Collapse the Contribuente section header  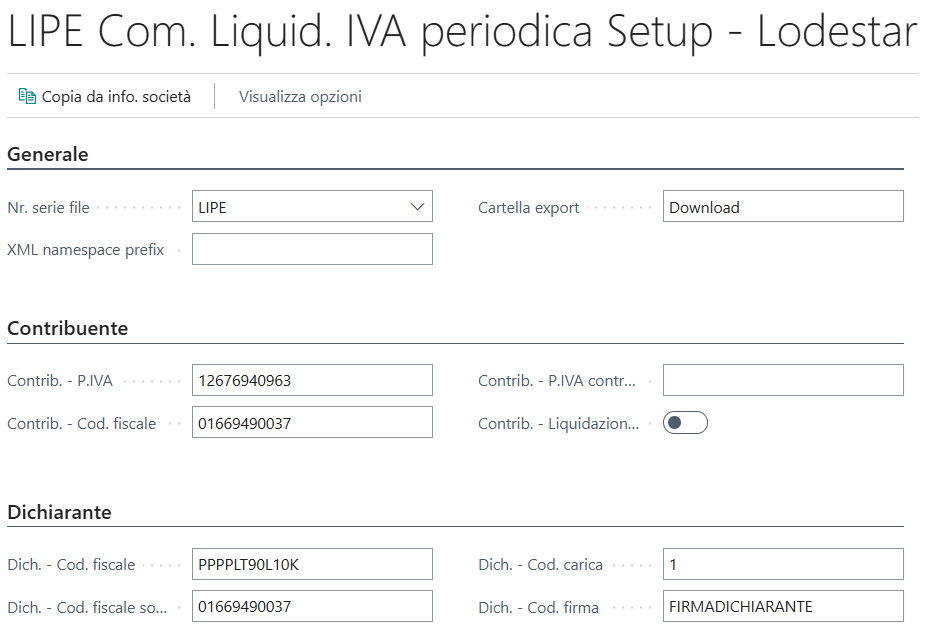(67, 327)
